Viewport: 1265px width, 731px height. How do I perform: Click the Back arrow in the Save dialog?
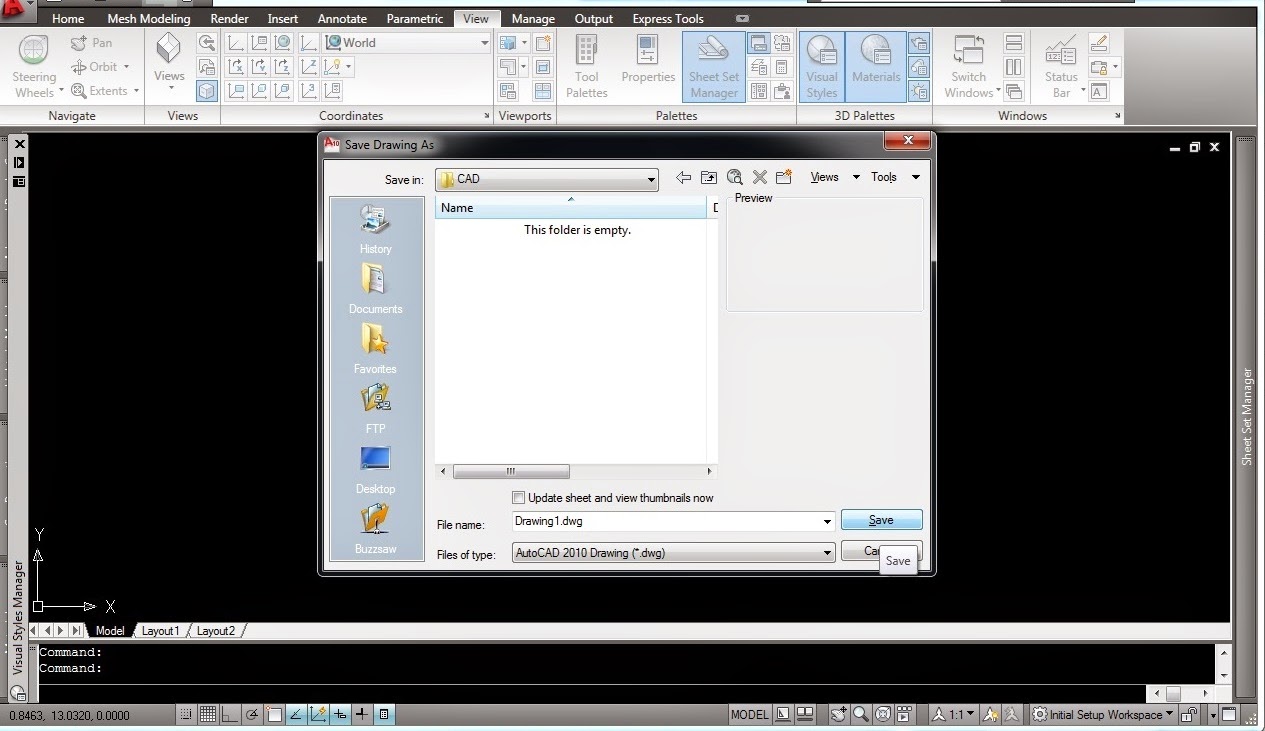[684, 177]
